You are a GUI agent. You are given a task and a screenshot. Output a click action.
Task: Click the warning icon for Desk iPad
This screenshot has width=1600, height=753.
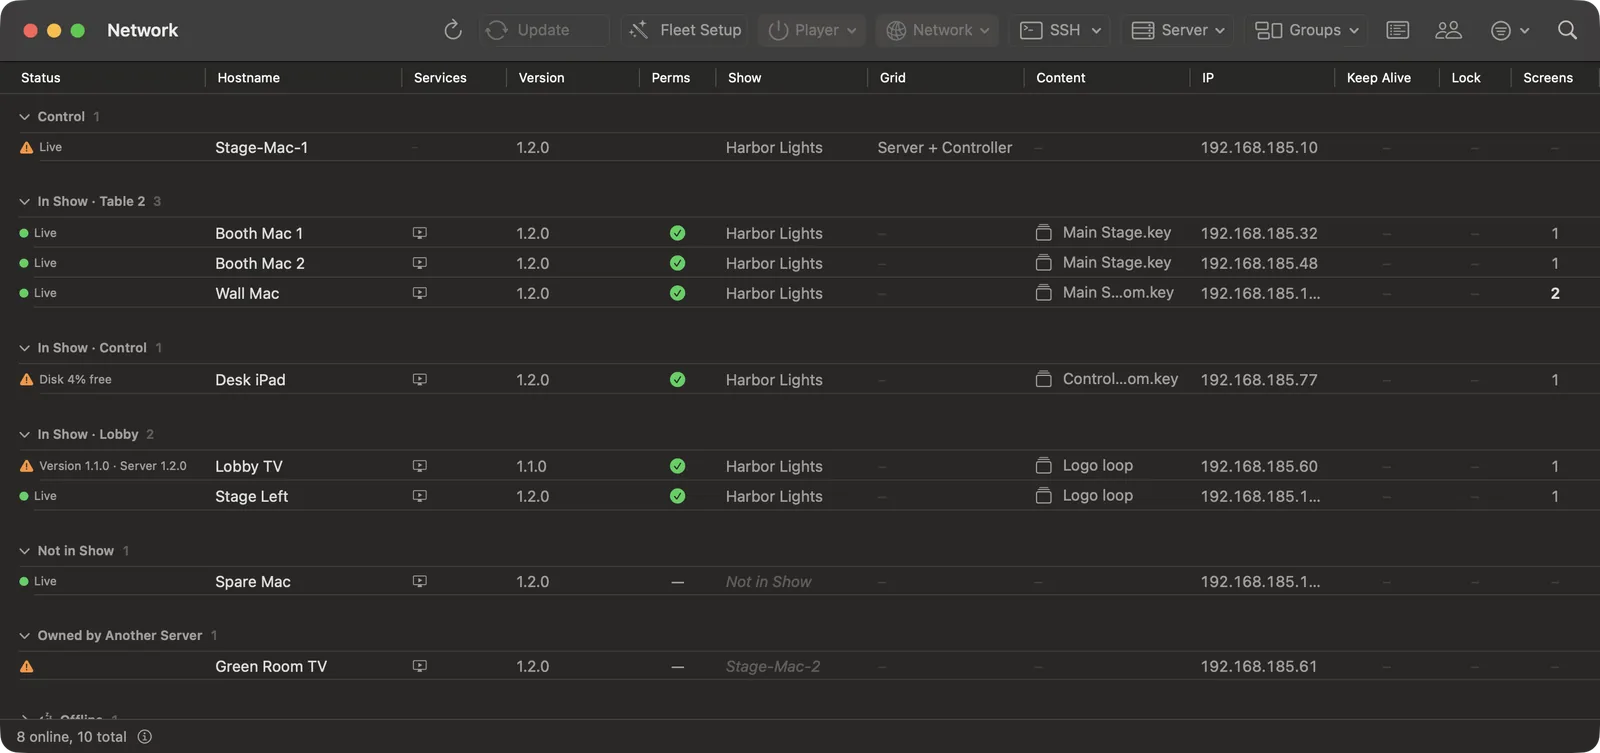[27, 380]
